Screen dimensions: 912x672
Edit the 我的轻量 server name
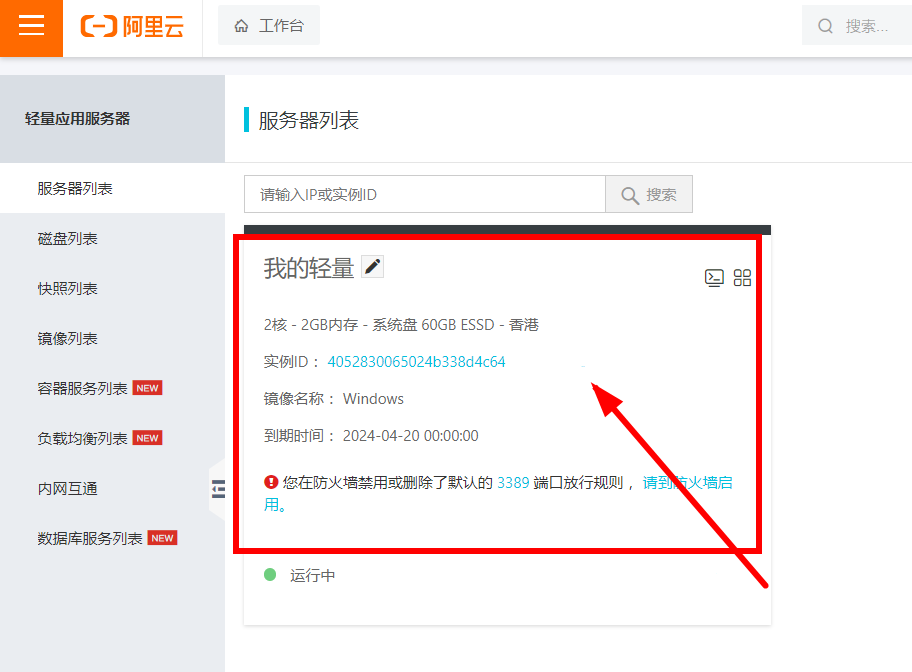click(x=372, y=267)
